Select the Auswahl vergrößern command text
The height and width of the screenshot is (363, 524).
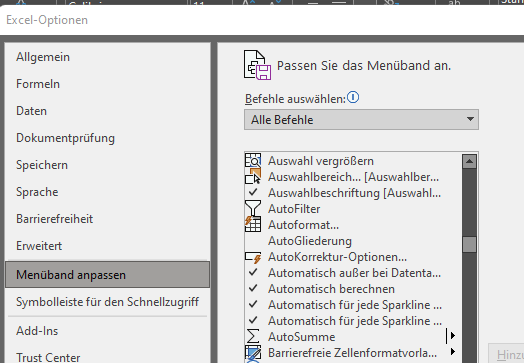tap(321, 161)
